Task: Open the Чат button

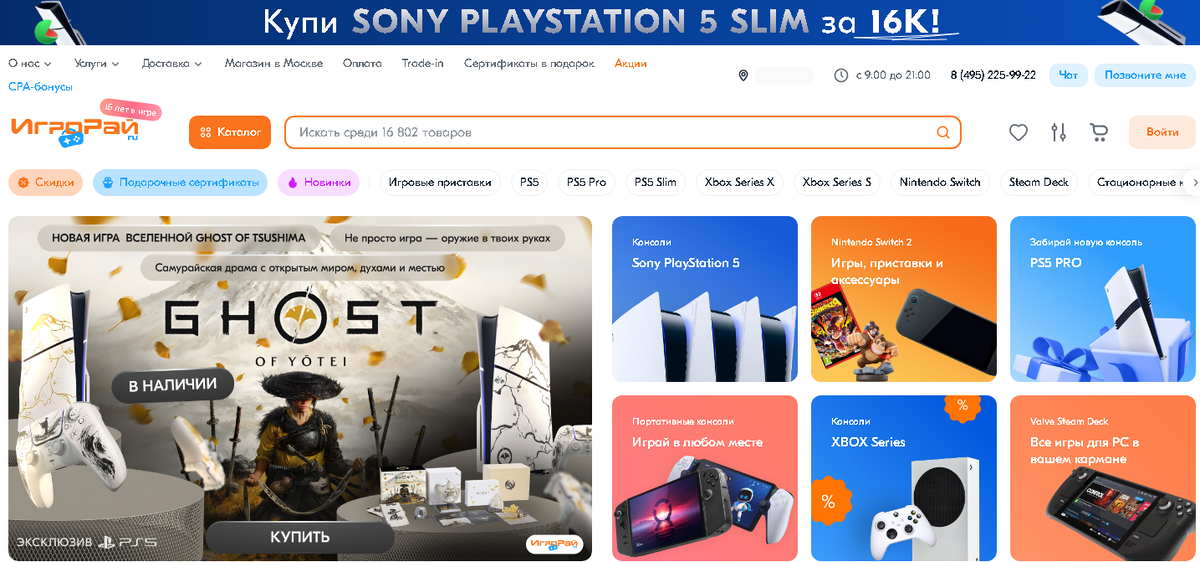Action: (x=1068, y=75)
